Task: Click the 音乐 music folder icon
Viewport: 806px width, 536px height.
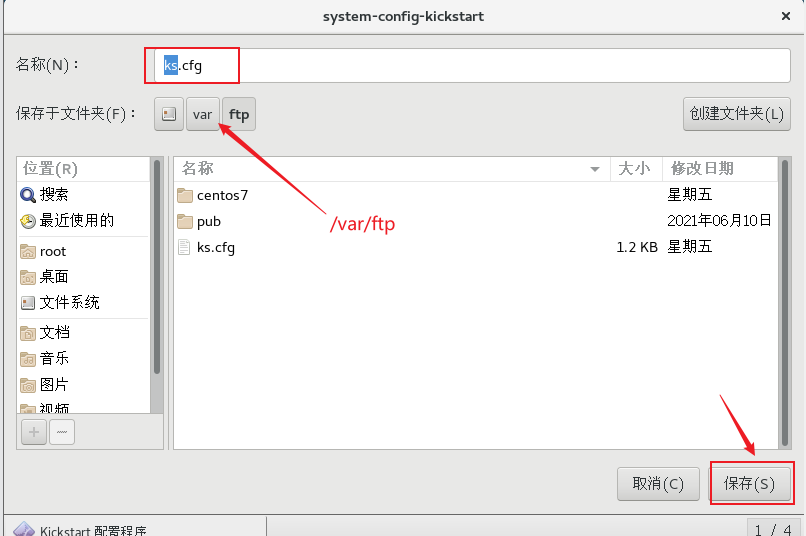Action: click(x=28, y=359)
